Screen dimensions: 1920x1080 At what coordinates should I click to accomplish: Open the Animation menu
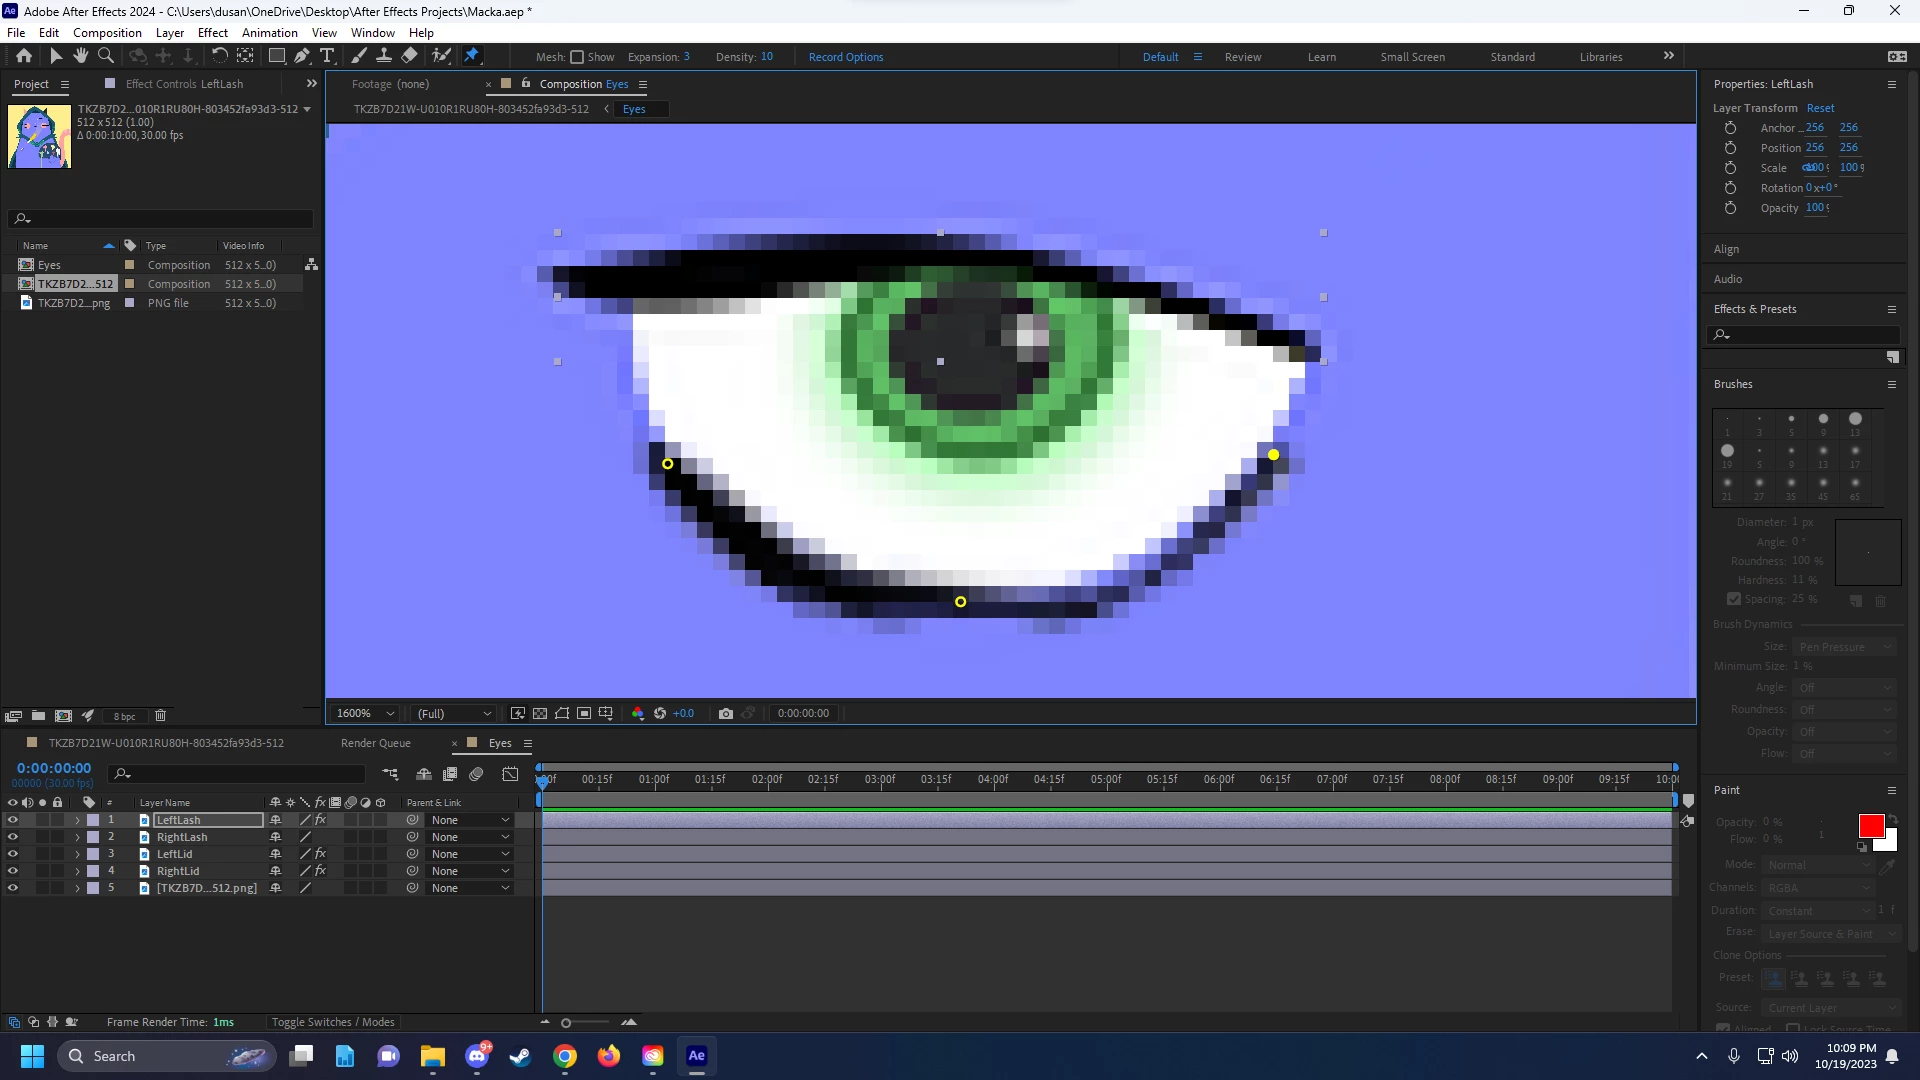[269, 33]
